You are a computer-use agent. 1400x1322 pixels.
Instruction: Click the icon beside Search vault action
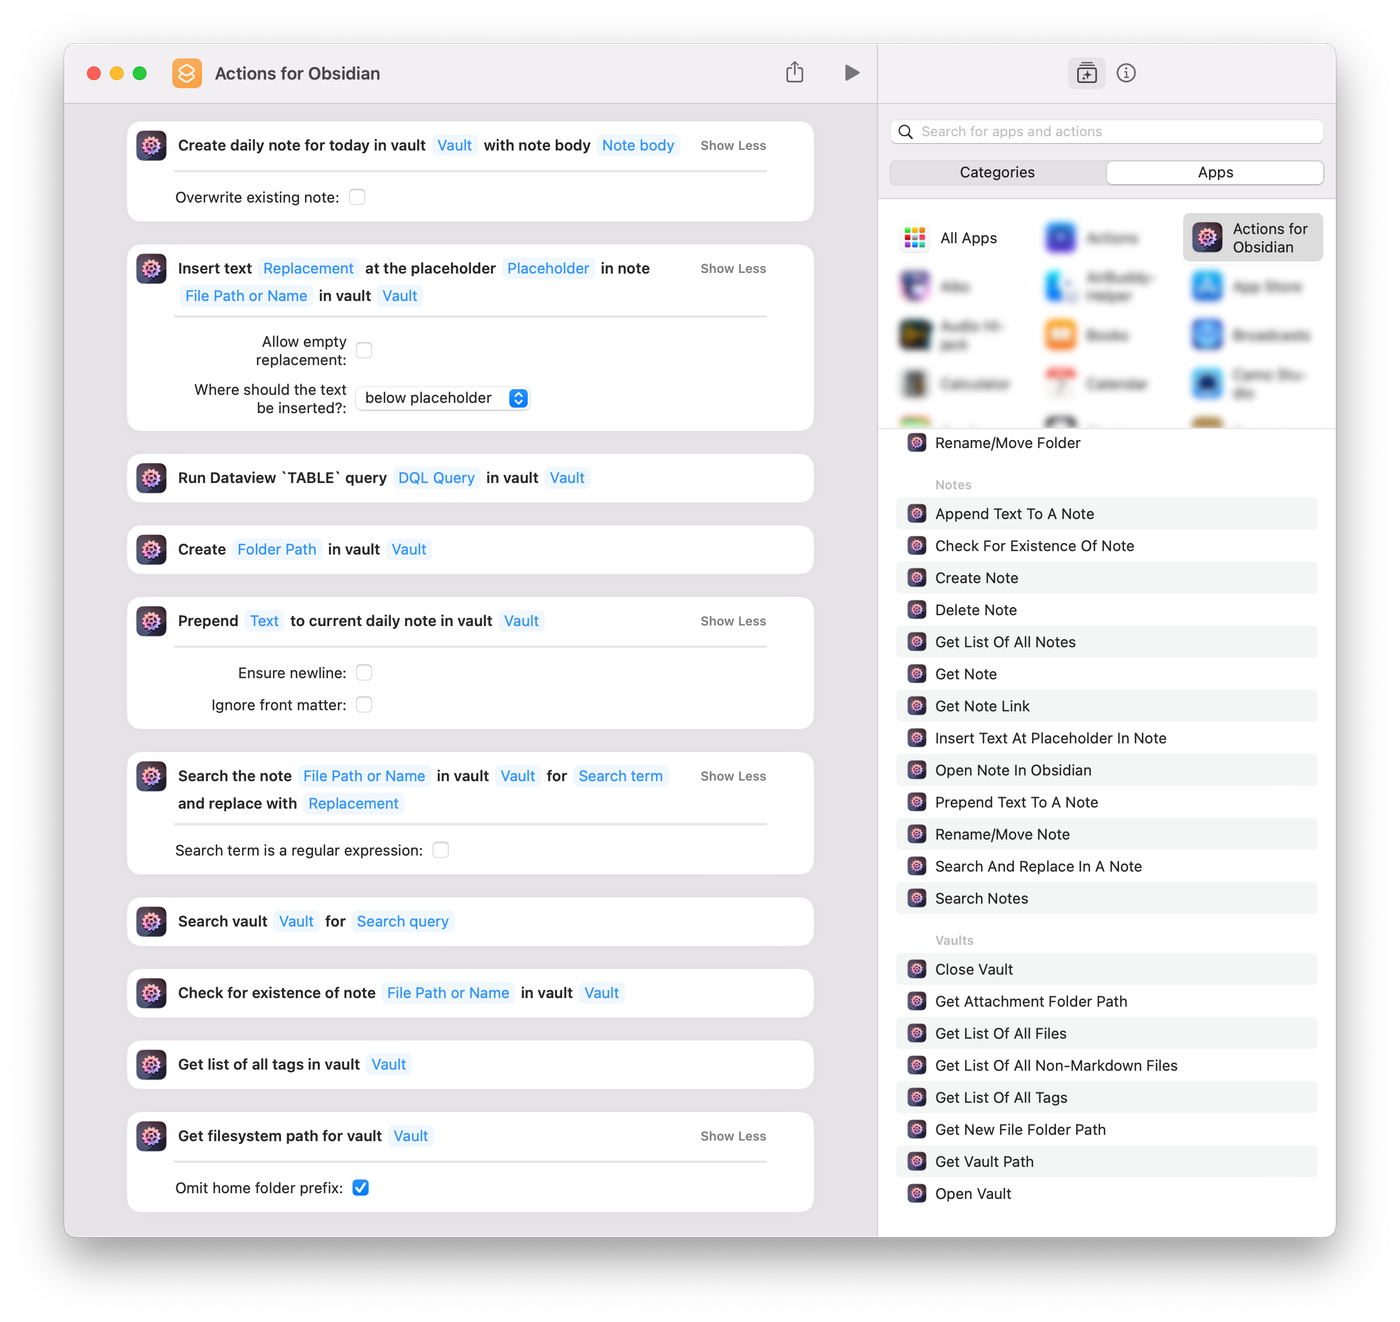152,921
